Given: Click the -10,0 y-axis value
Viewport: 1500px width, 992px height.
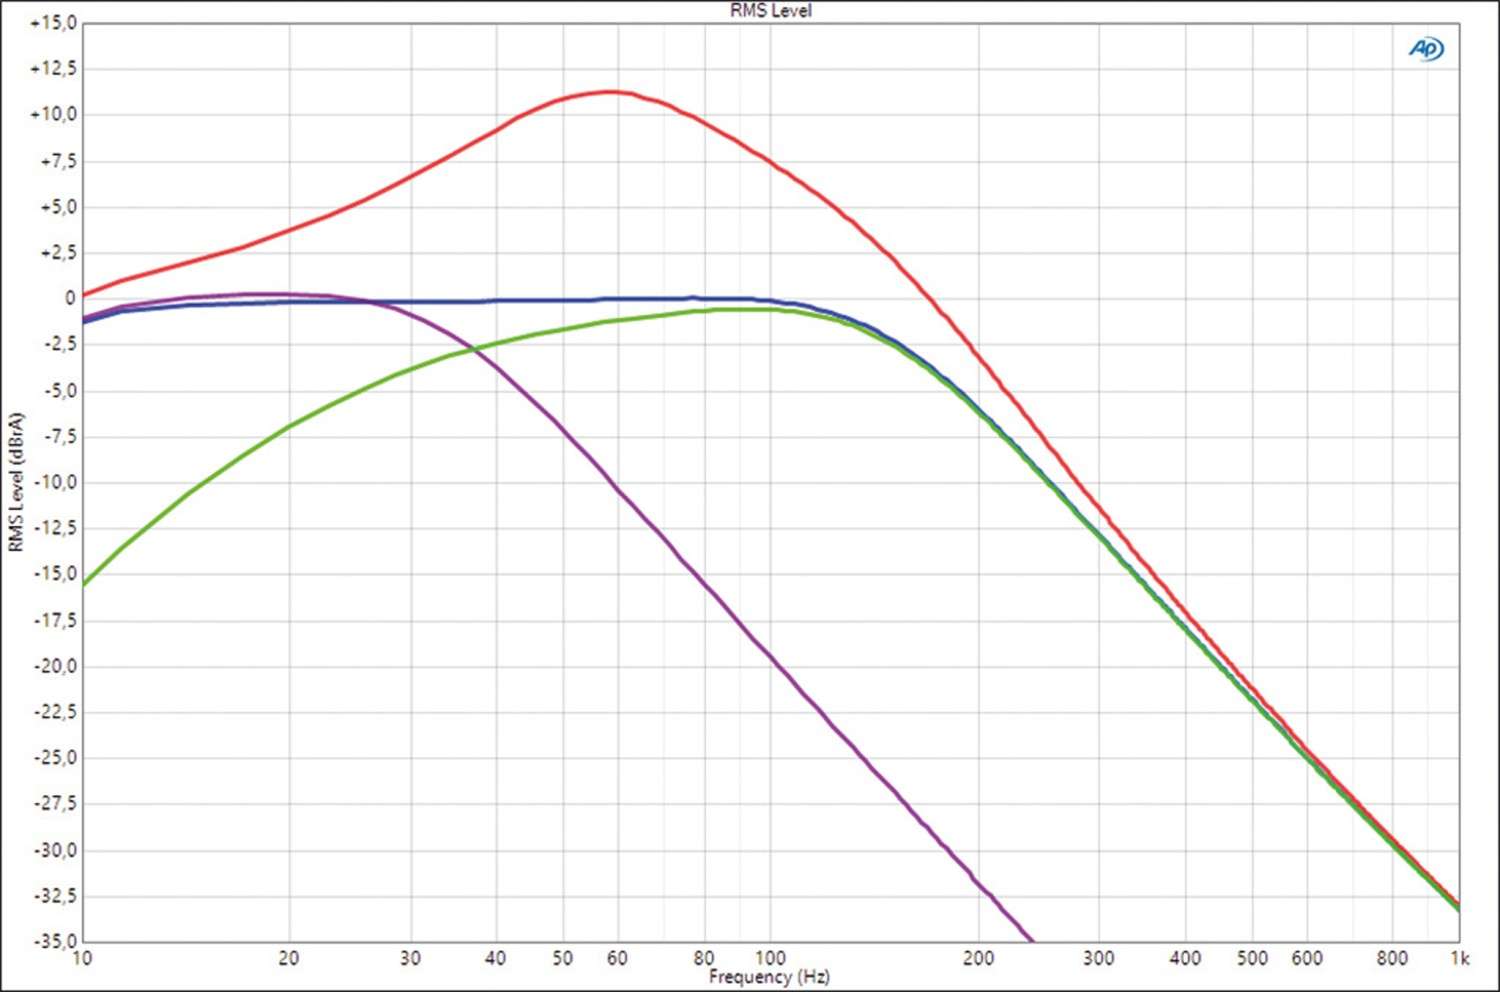Looking at the screenshot, I should [x=56, y=482].
